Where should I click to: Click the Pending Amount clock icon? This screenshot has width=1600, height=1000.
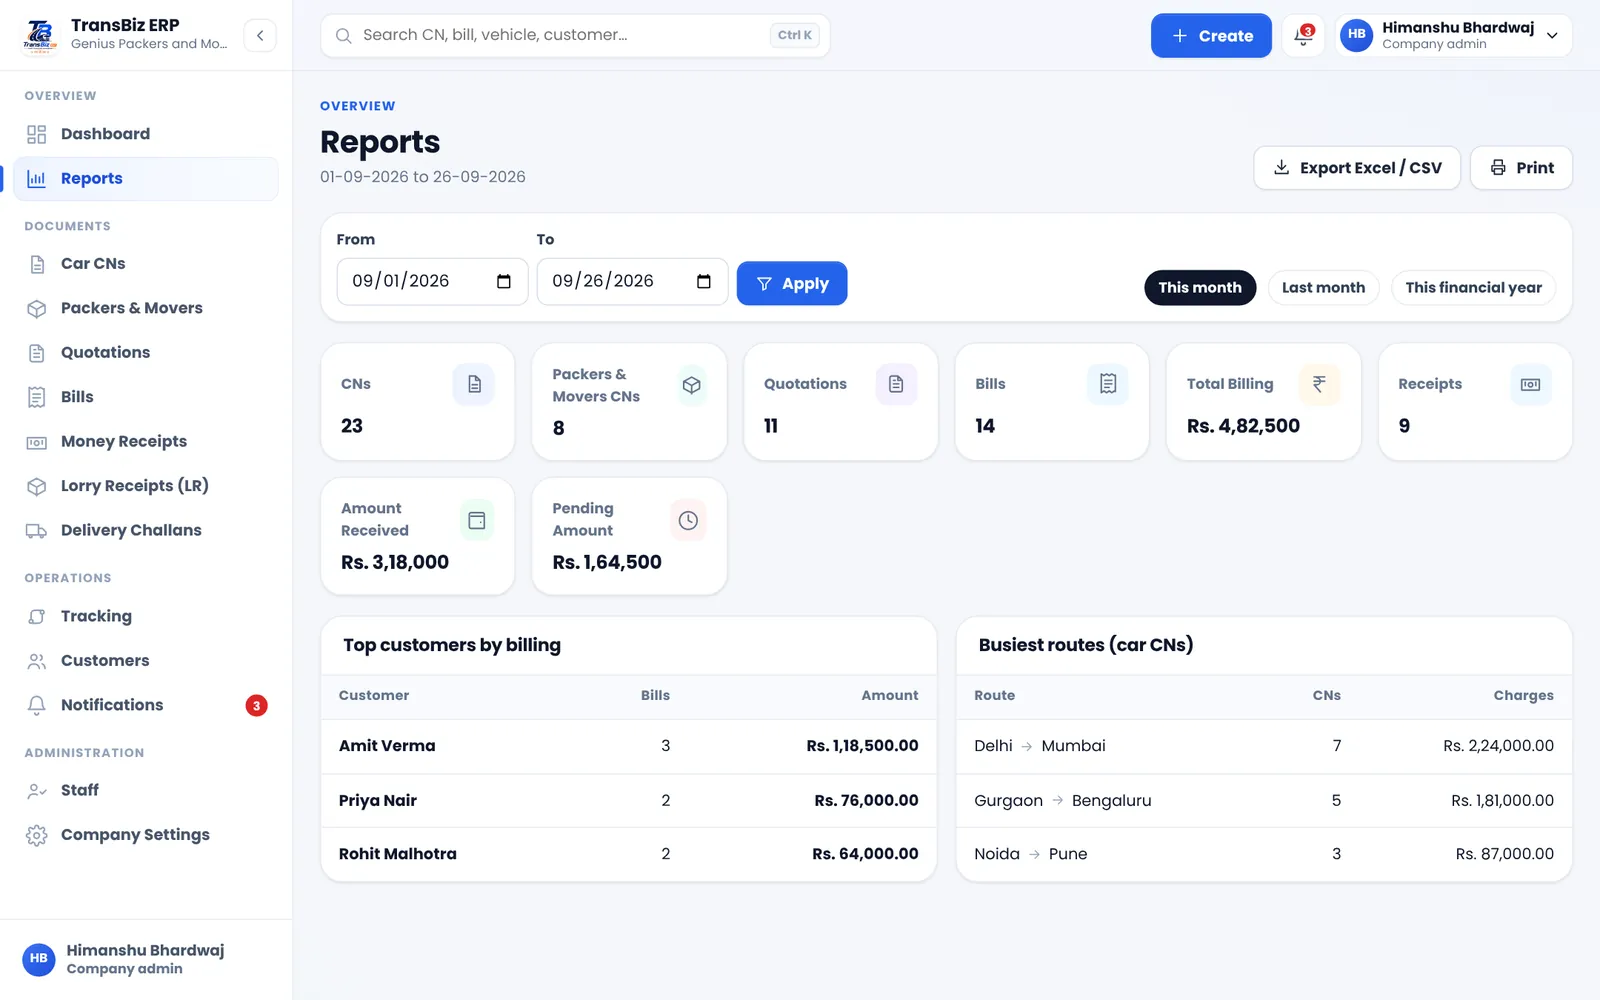point(688,520)
